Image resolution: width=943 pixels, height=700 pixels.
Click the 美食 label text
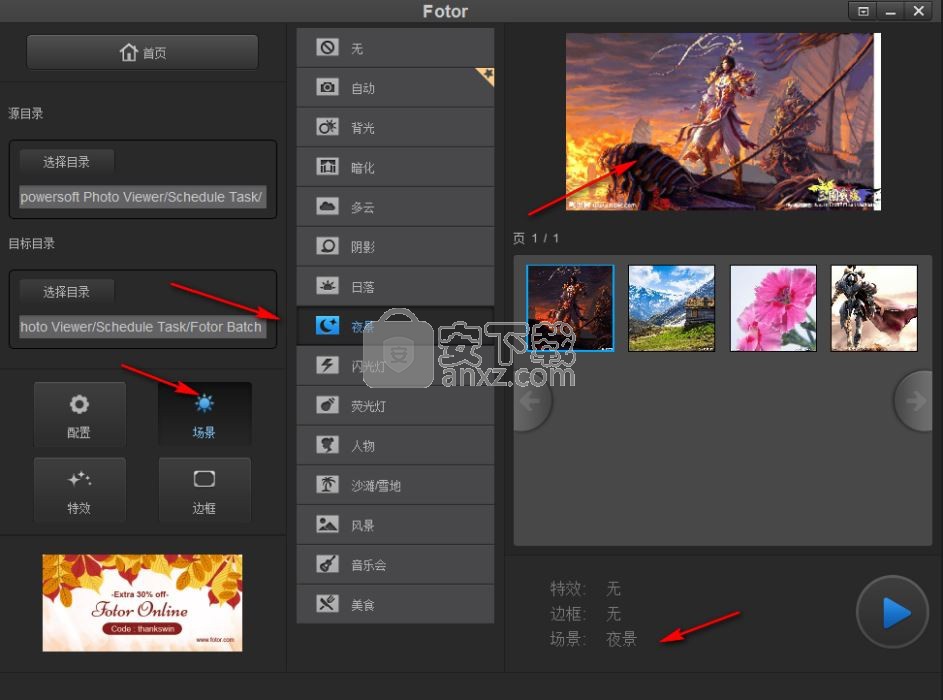(x=363, y=605)
